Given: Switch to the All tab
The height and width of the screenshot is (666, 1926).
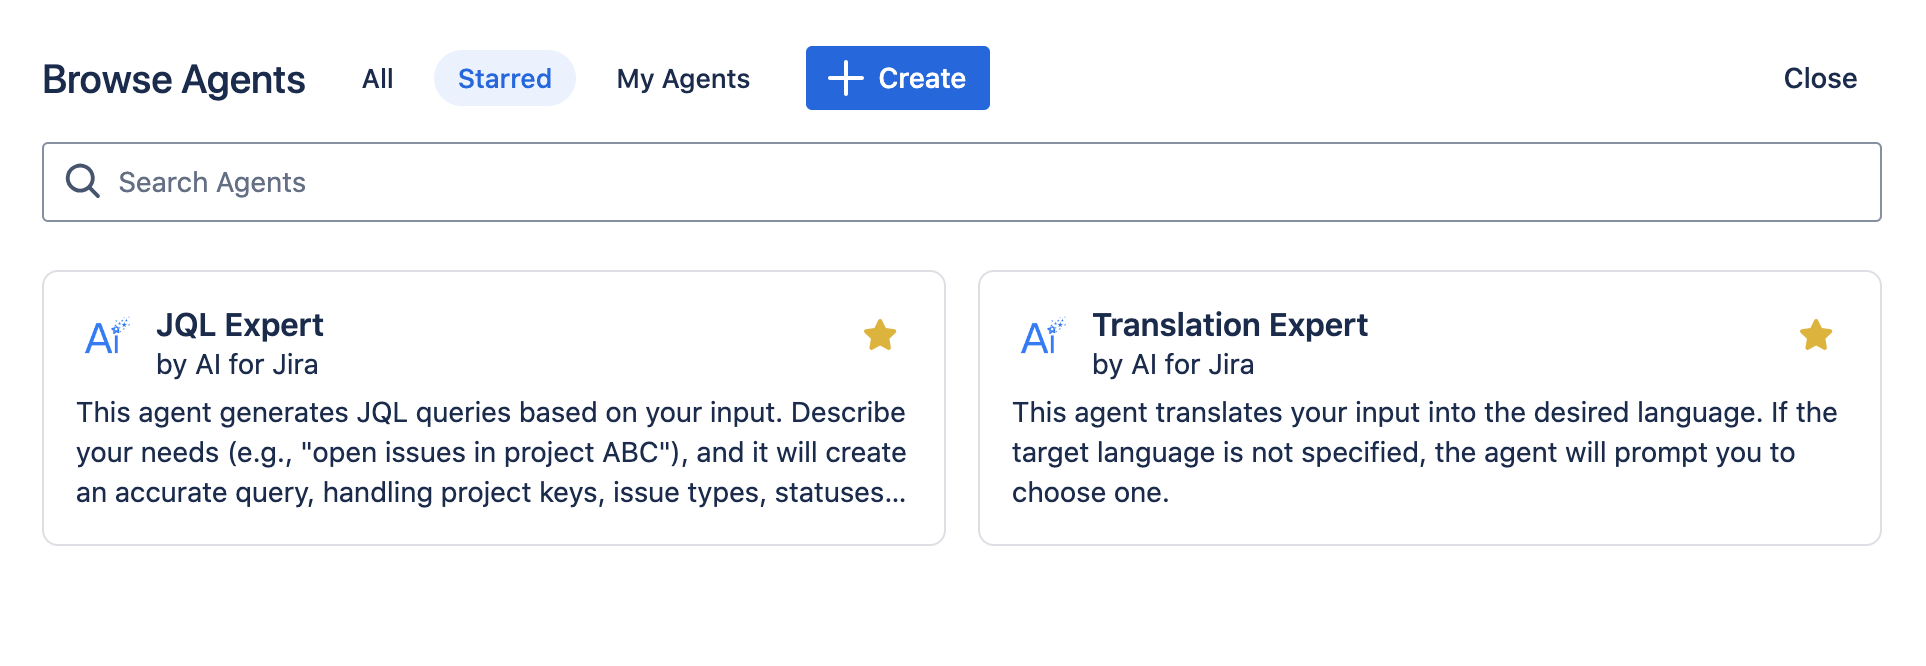Looking at the screenshot, I should coord(378,79).
